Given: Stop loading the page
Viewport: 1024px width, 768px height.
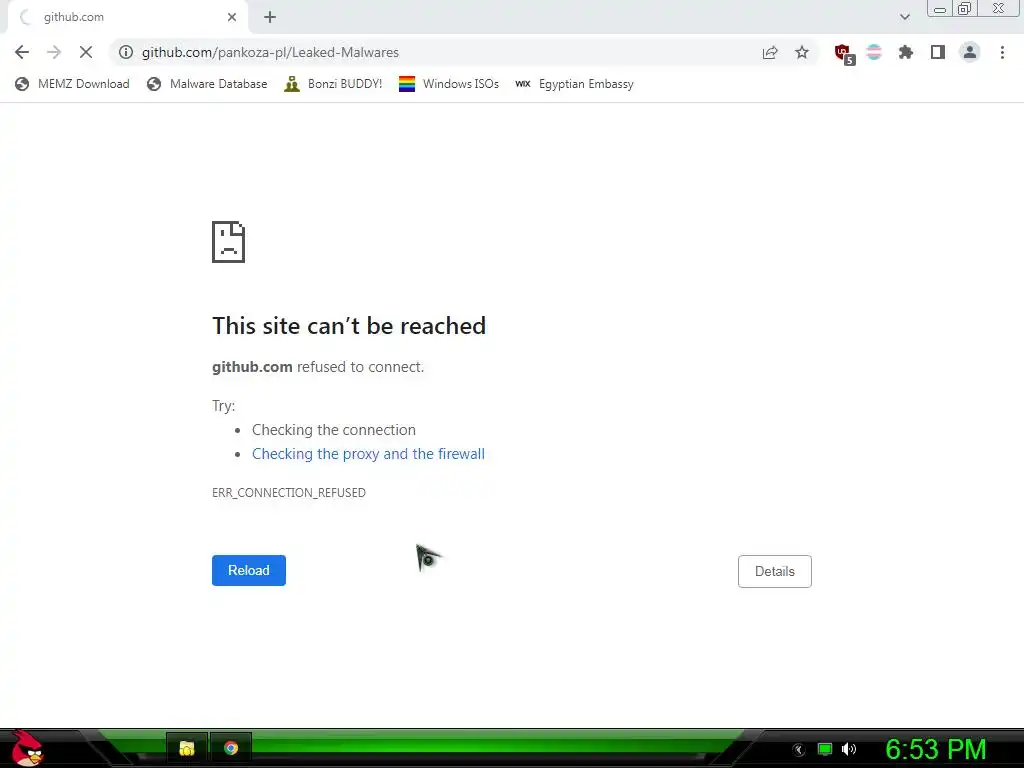Looking at the screenshot, I should [x=86, y=52].
